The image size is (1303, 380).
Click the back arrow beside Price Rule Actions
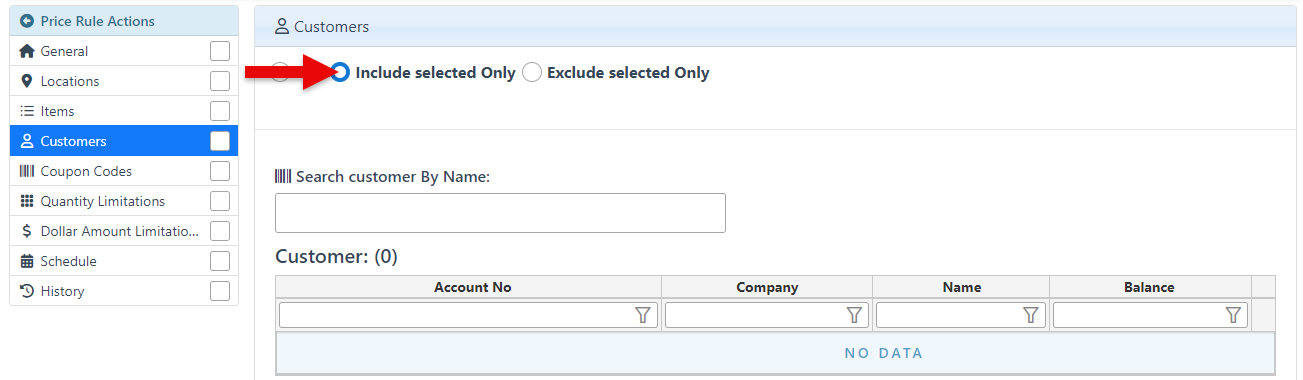click(27, 21)
